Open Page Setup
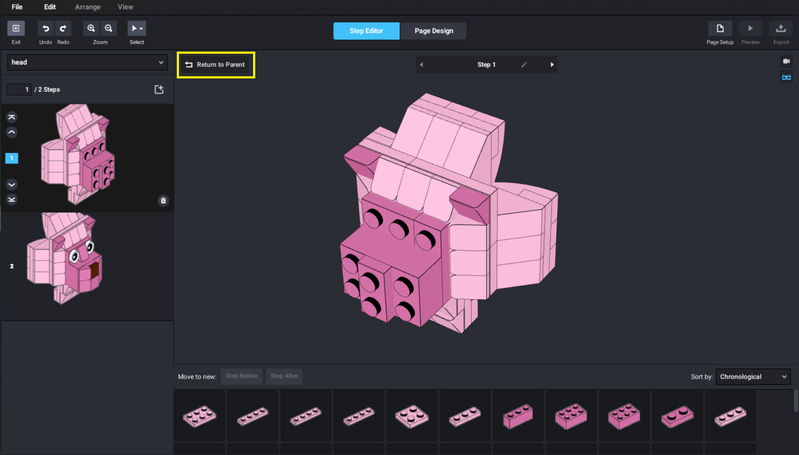This screenshot has height=455, width=799. coord(720,30)
